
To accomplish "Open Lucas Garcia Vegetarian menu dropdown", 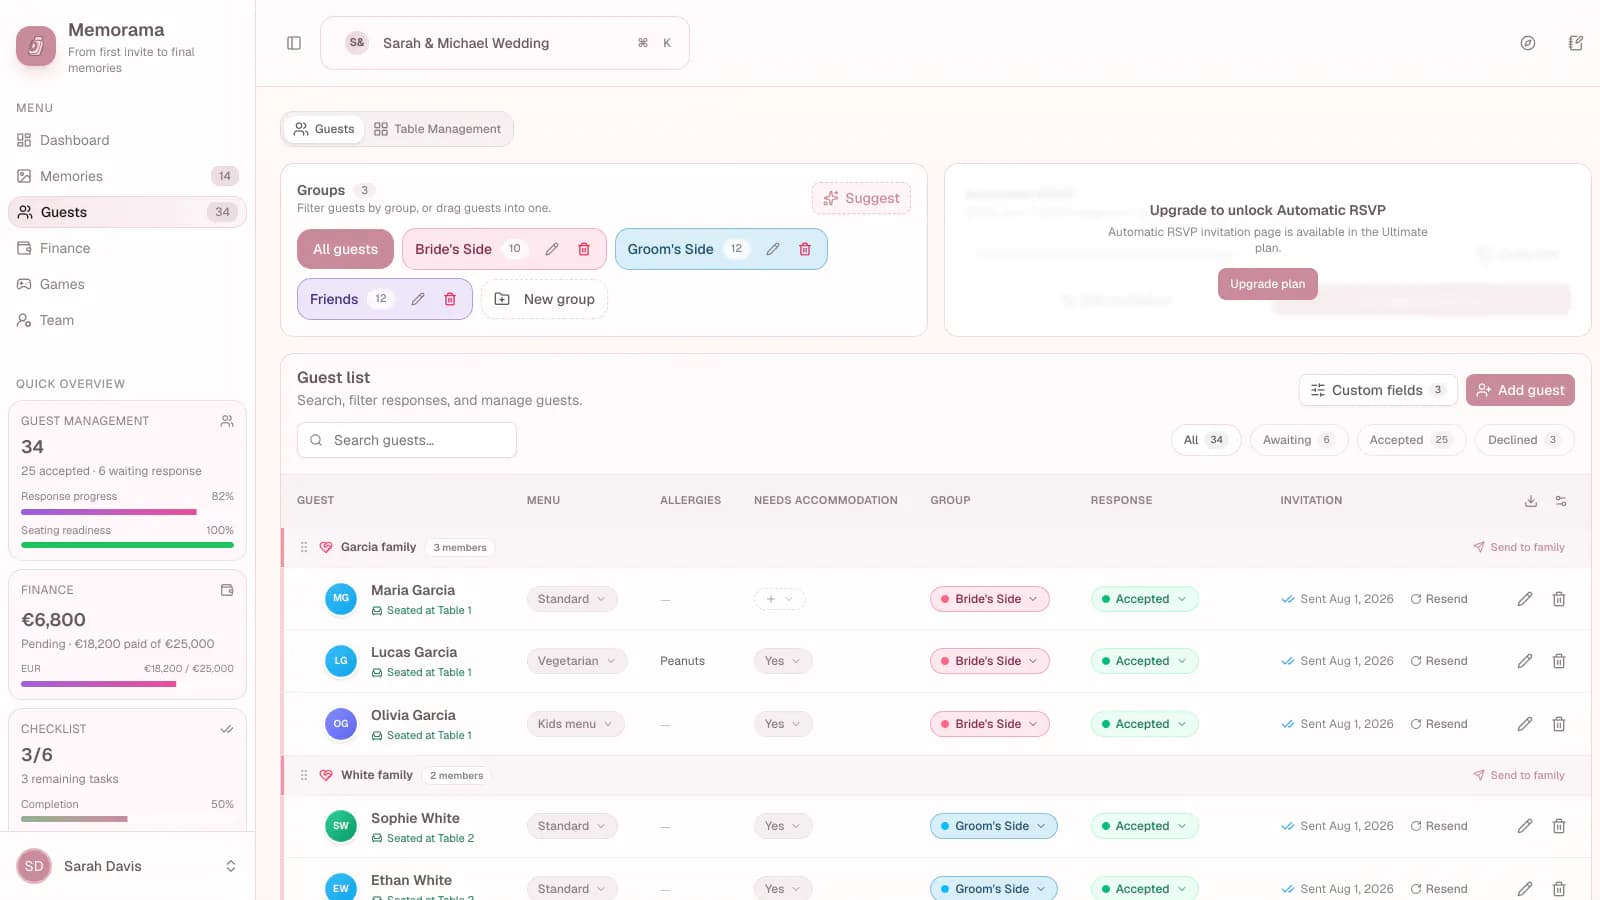I will click(x=577, y=661).
